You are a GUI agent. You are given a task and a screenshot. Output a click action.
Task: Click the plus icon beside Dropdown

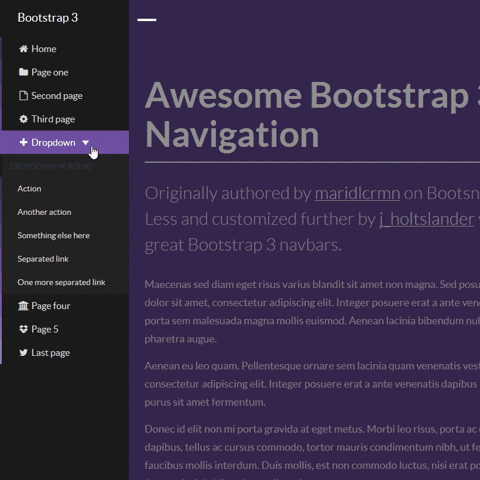(23, 142)
